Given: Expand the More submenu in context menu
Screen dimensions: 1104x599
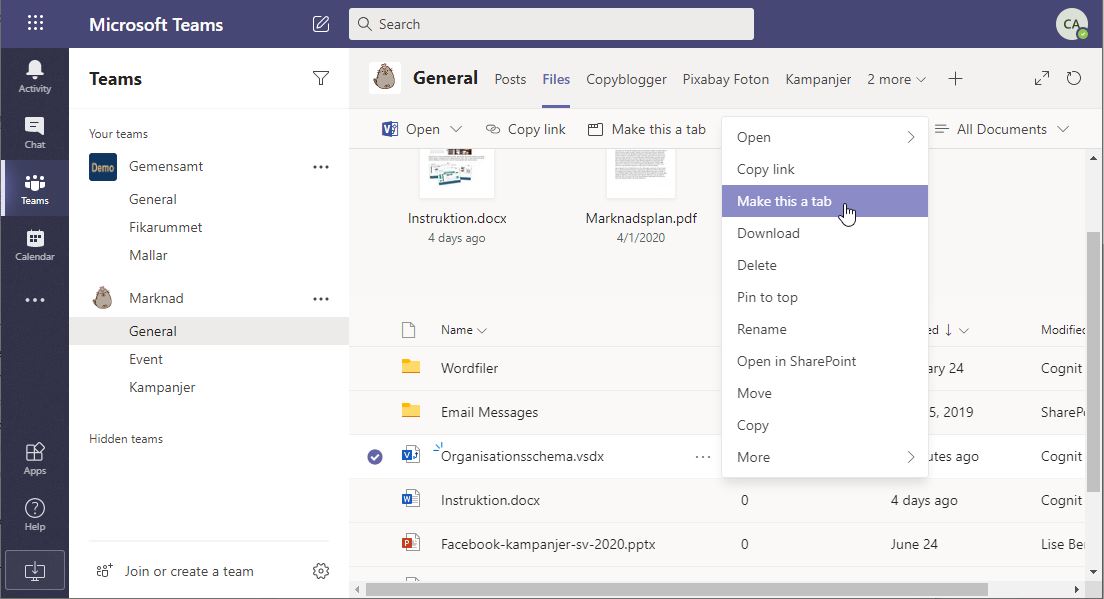Looking at the screenshot, I should 824,457.
